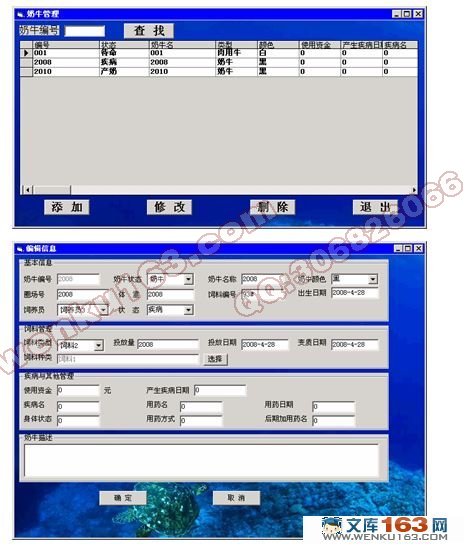
Task: Click the 待命 status cell in row 001
Action: [125, 53]
